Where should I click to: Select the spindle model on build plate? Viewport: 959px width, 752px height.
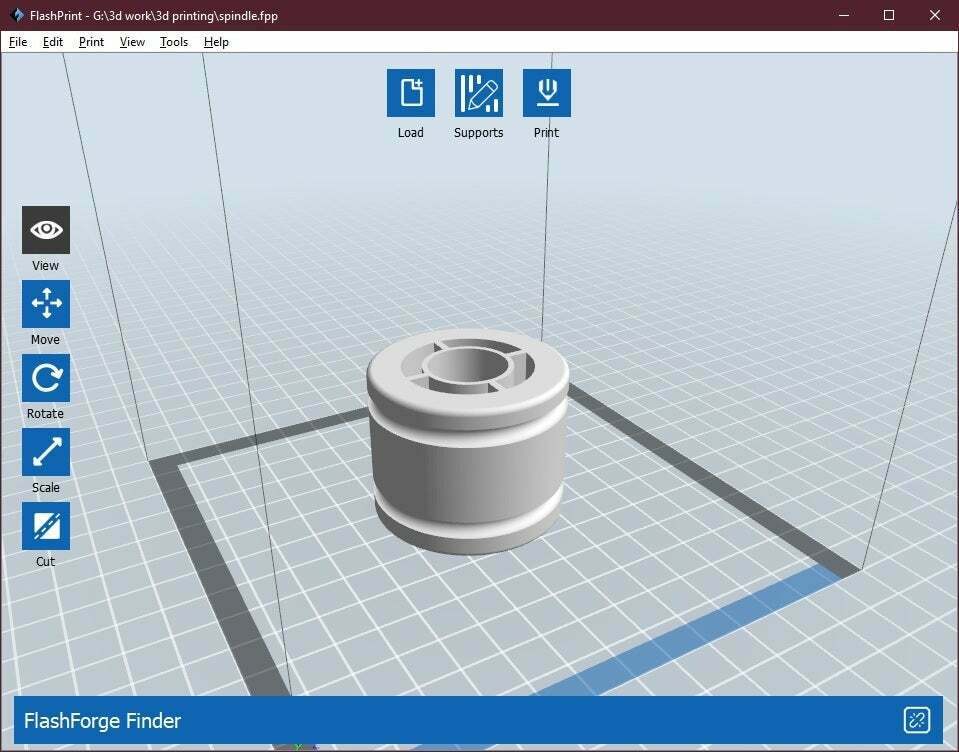(x=467, y=441)
